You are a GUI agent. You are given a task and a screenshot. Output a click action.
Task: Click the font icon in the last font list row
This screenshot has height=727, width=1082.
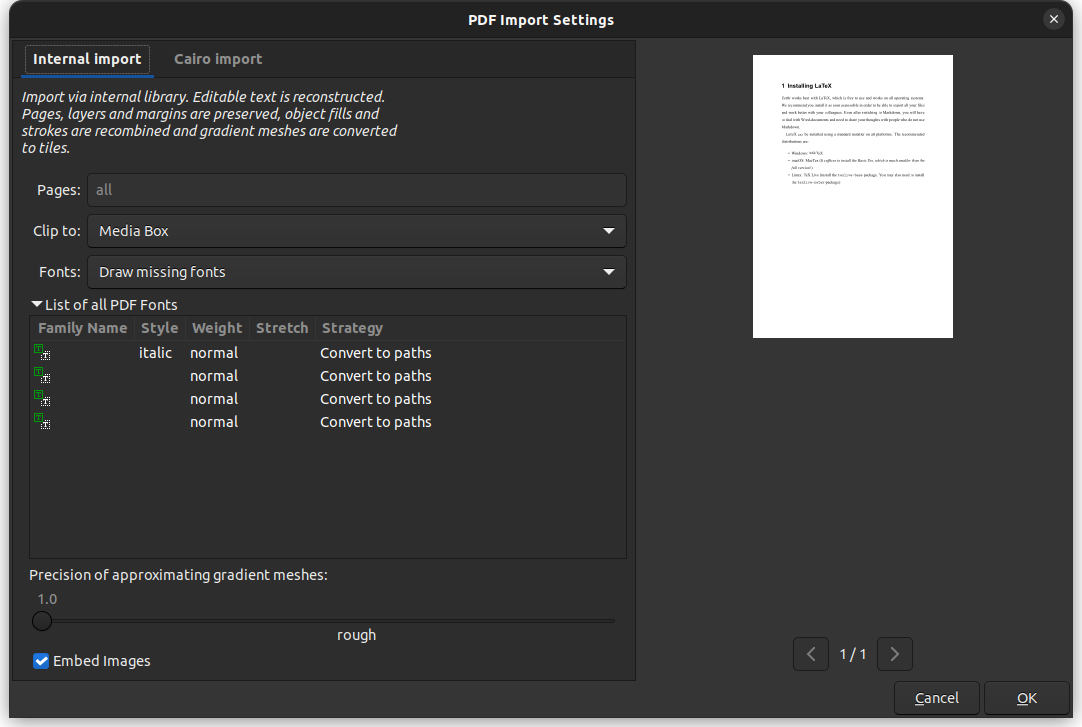tap(42, 421)
